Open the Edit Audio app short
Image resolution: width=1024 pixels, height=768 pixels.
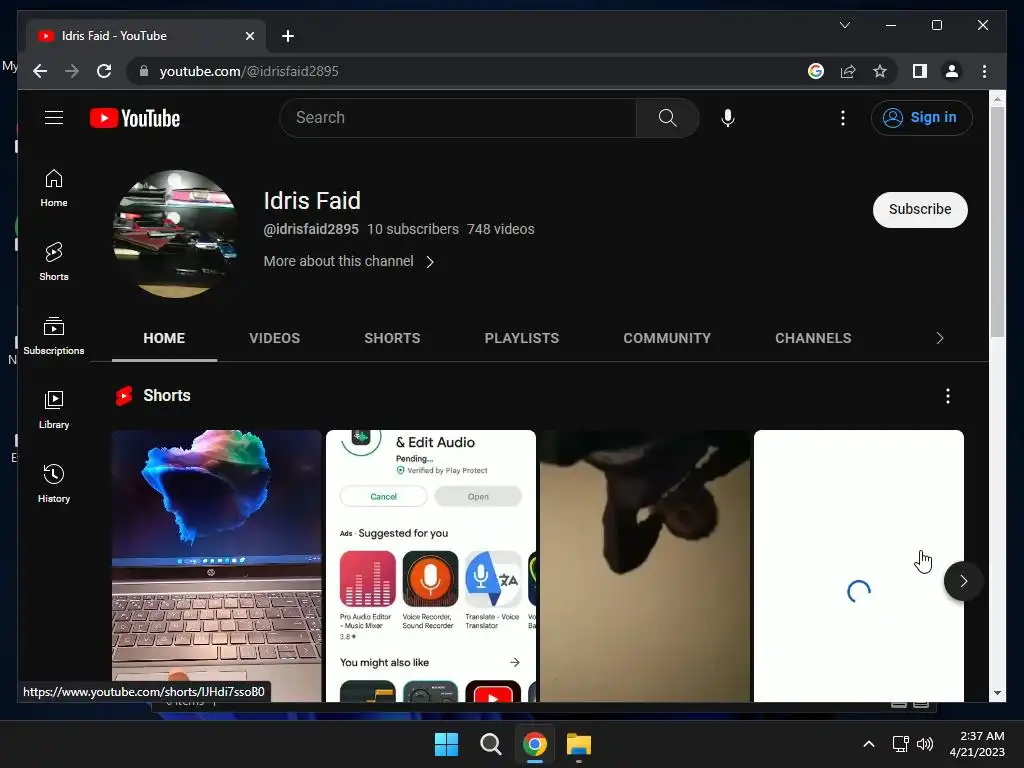[x=430, y=566]
